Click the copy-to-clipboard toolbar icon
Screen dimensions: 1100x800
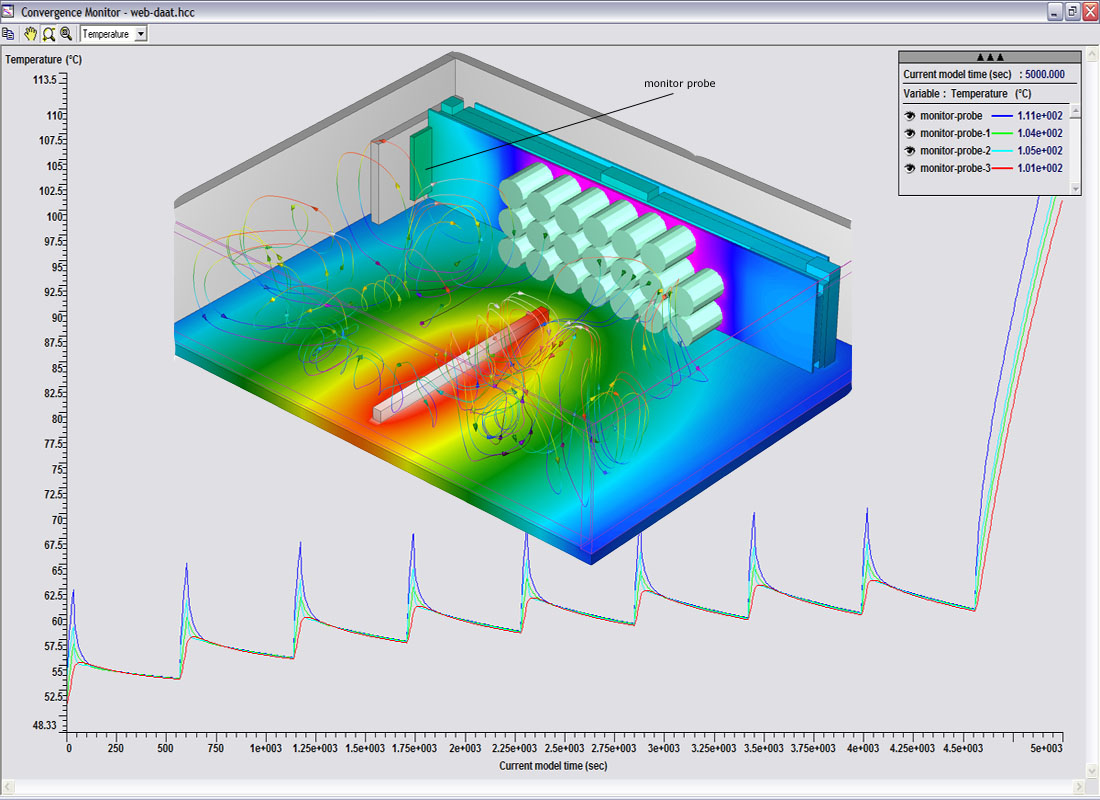pyautogui.click(x=9, y=33)
